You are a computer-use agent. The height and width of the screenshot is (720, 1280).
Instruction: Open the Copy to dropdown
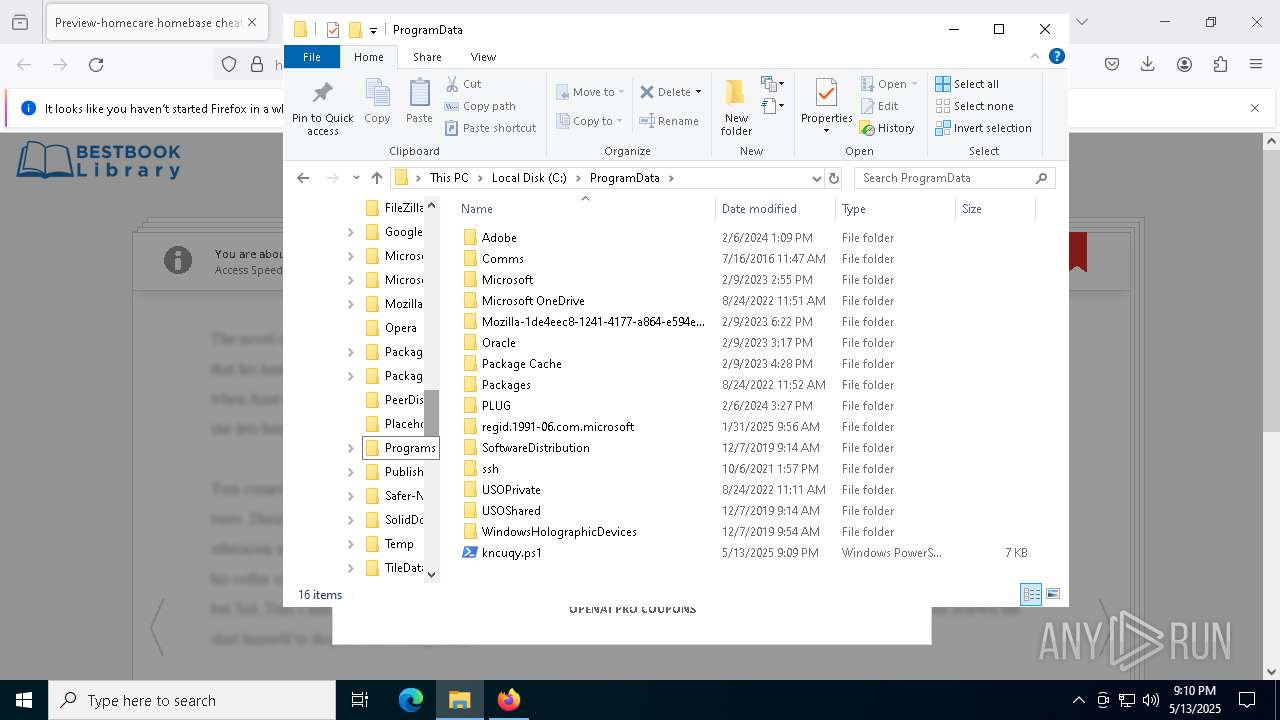[590, 121]
